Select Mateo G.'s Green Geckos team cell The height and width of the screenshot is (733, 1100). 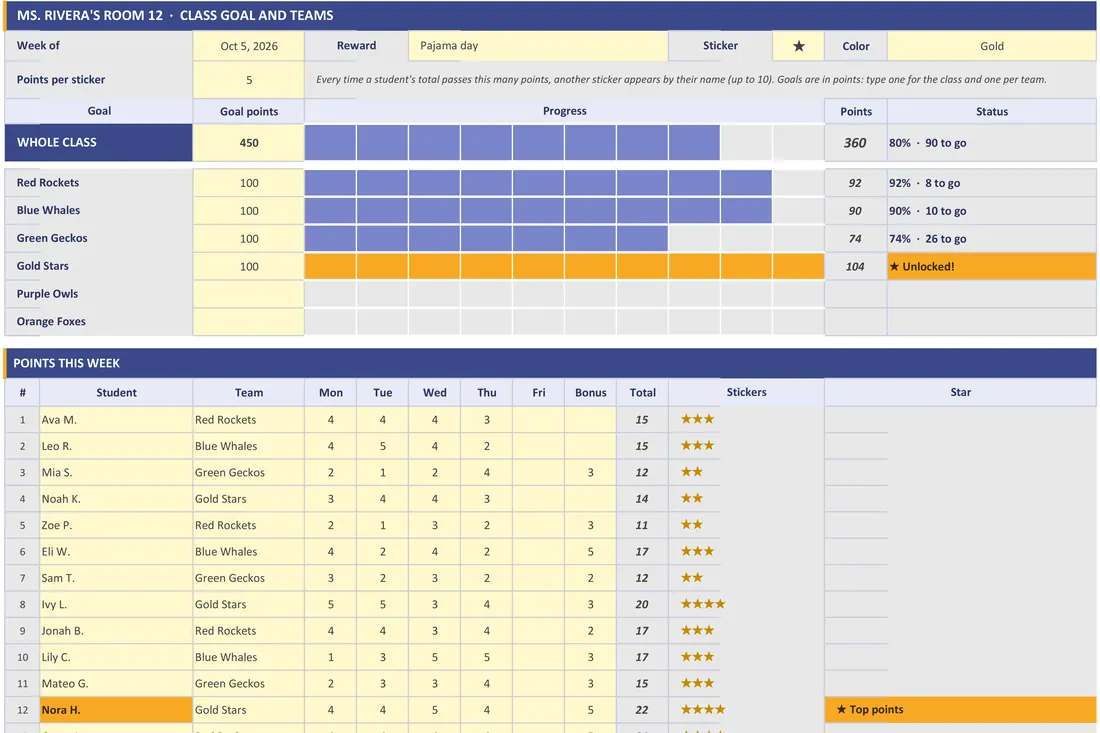pos(248,683)
